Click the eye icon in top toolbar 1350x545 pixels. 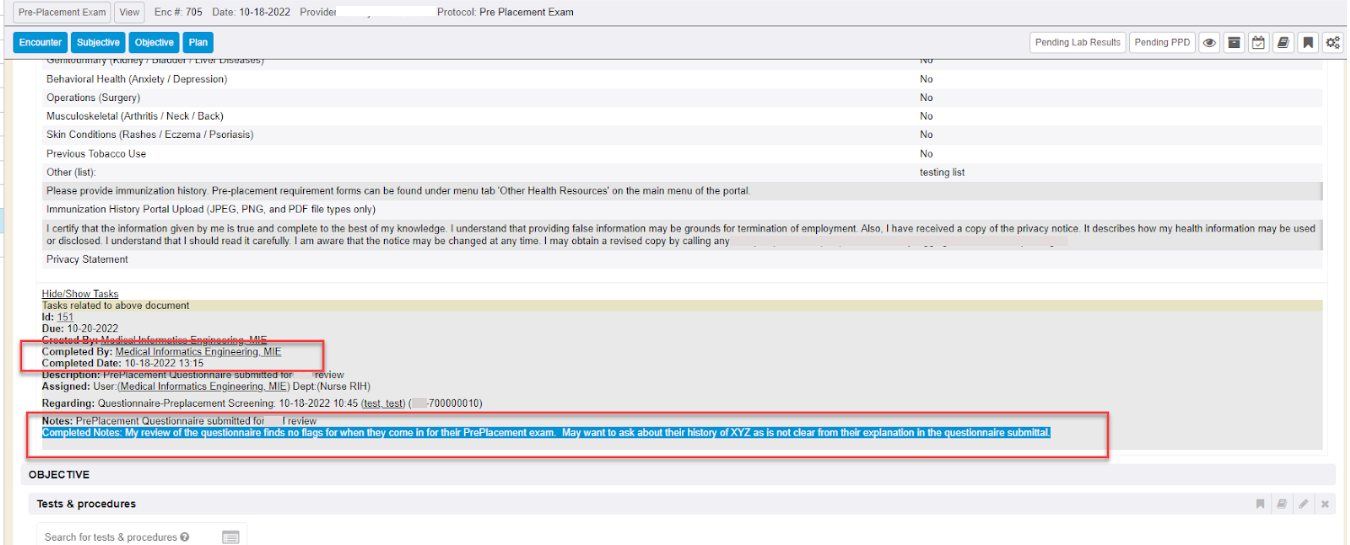pos(1210,43)
